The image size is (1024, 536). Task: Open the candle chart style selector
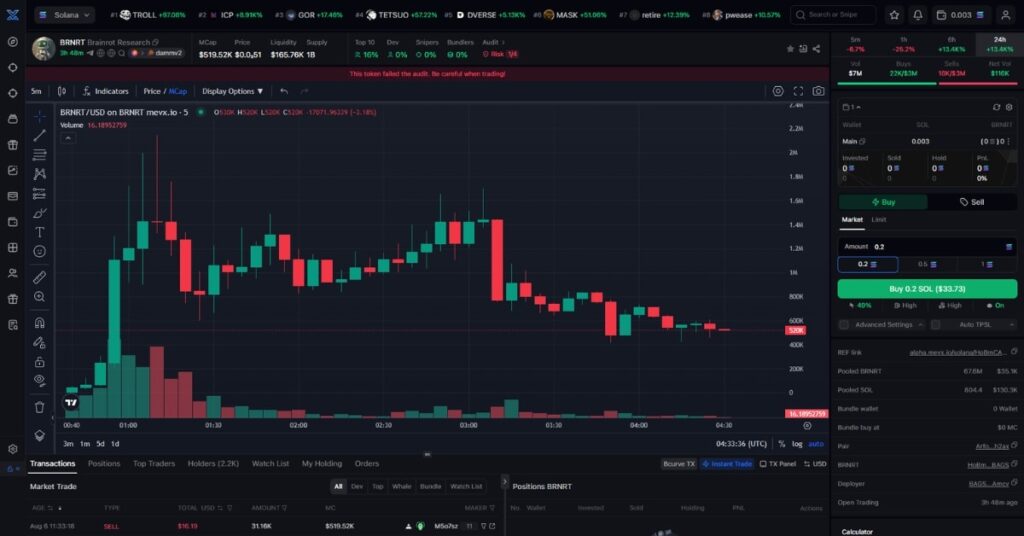62,91
